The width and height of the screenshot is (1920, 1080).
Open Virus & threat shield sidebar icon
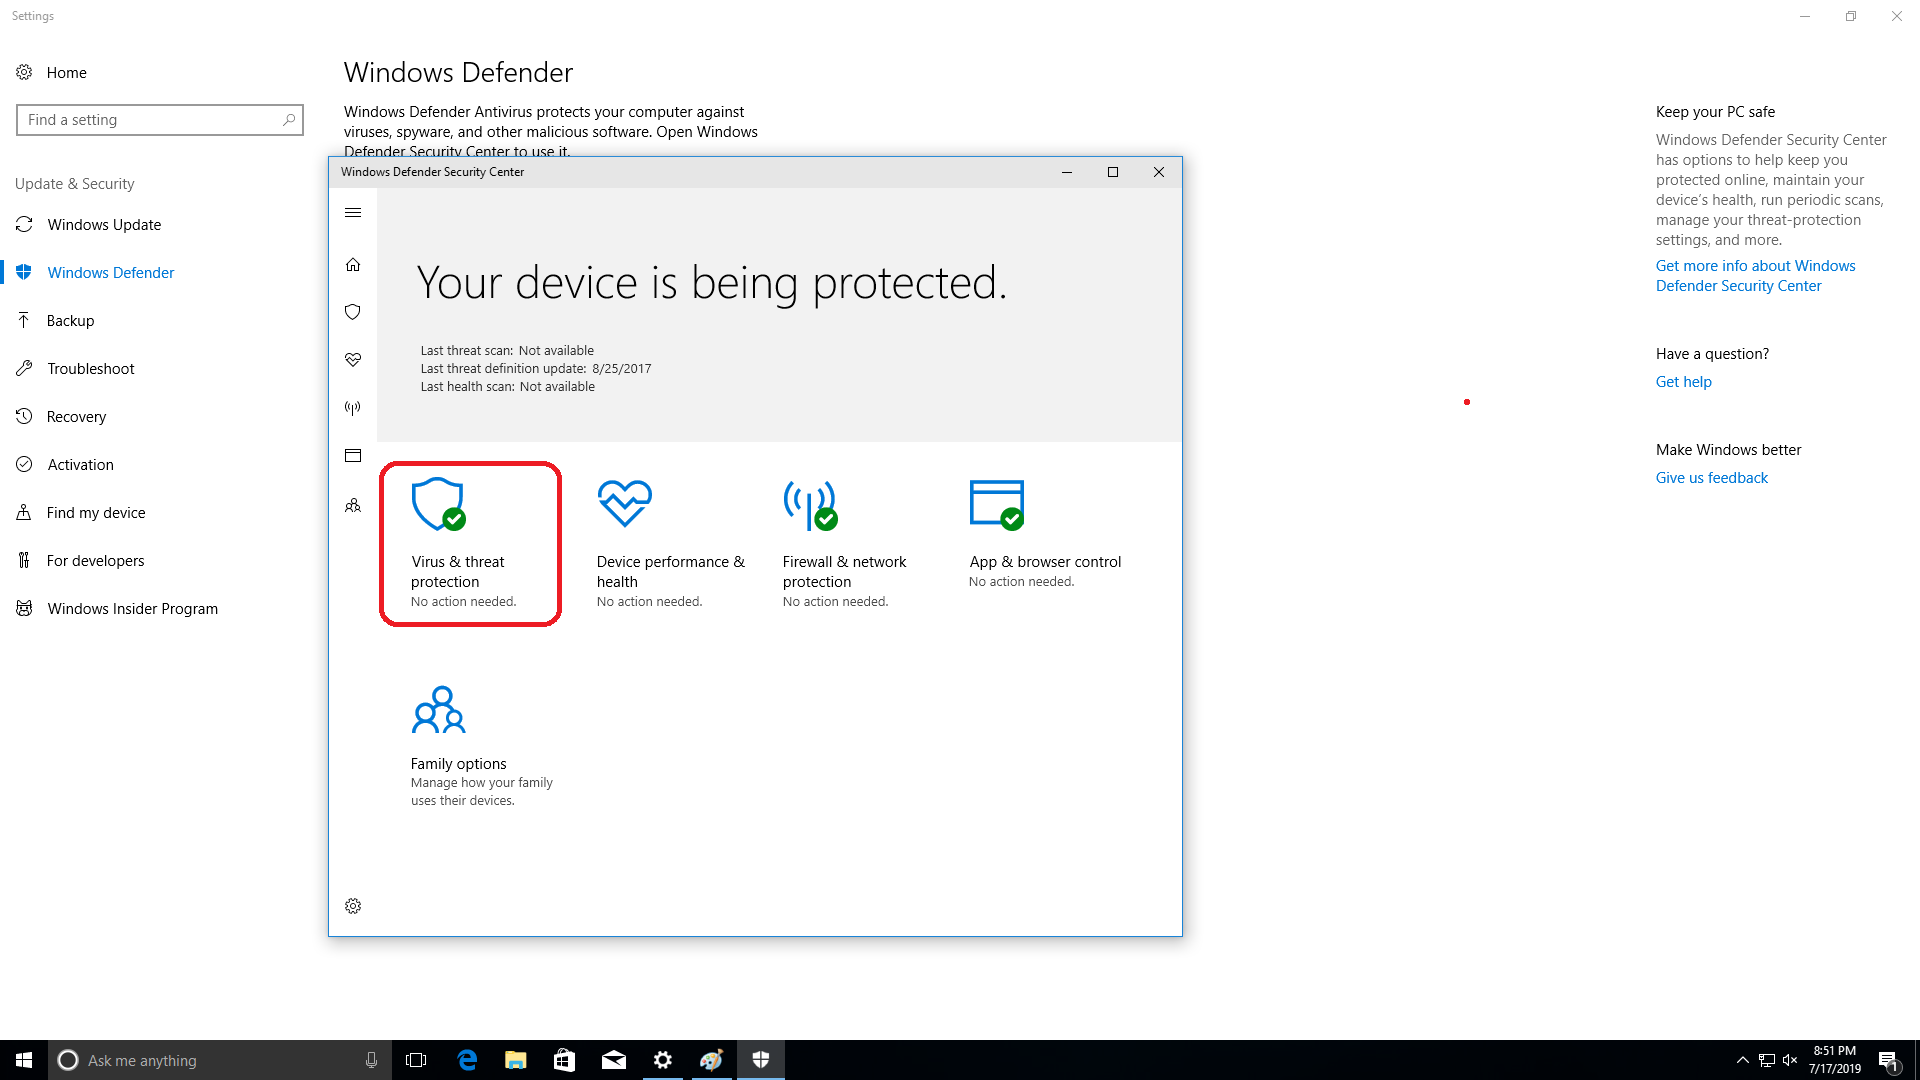coord(353,312)
